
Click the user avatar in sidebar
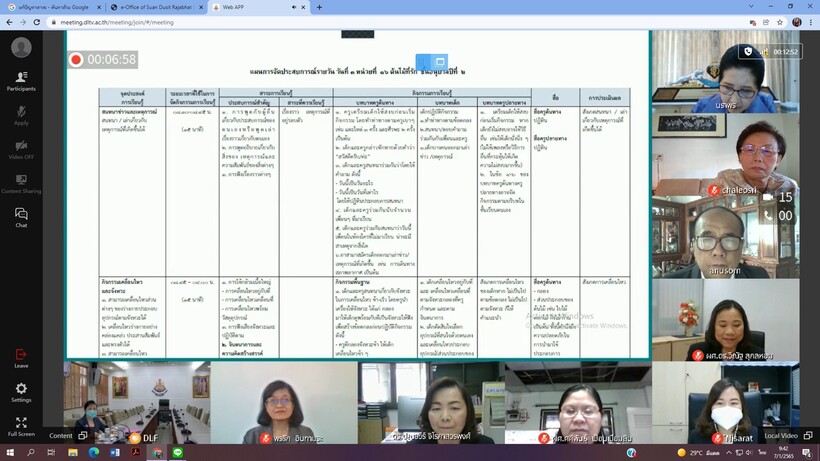(x=21, y=47)
